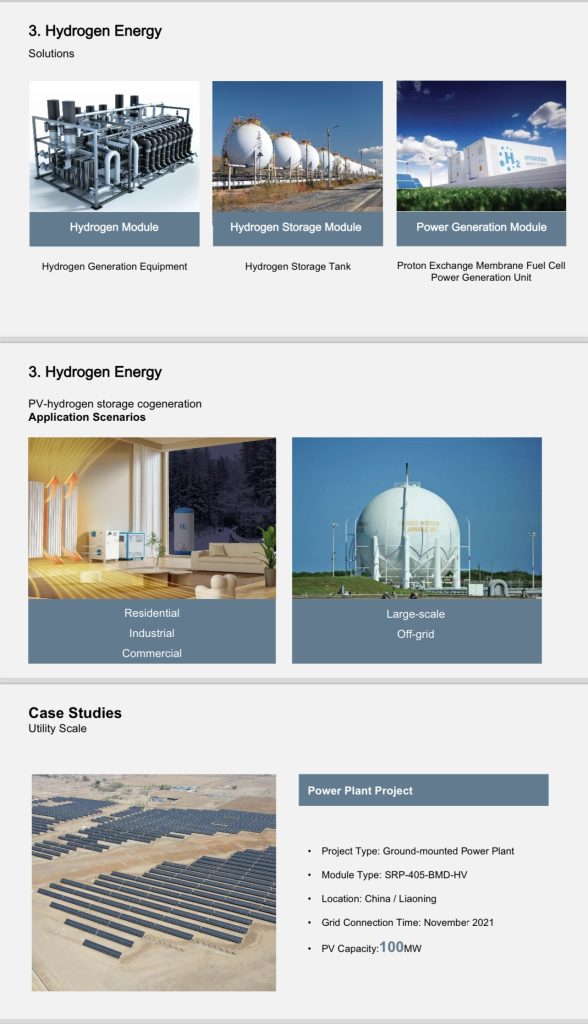This screenshot has height=1024, width=588.
Task: Click the Industrial label
Action: [152, 633]
